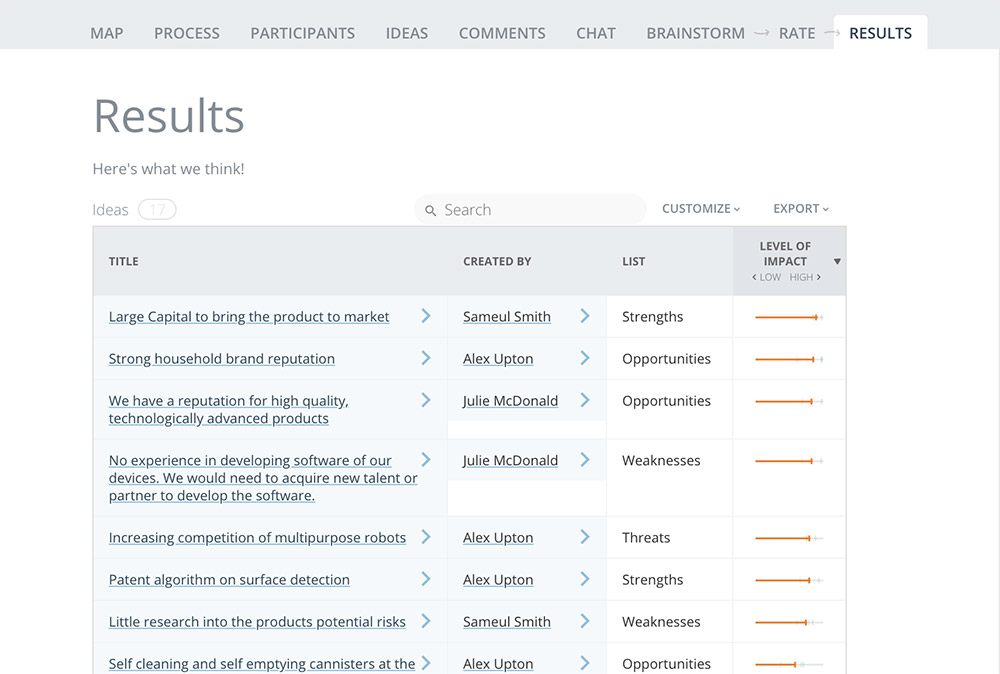1000x674 pixels.
Task: Click the Title column header
Action: pos(124,261)
